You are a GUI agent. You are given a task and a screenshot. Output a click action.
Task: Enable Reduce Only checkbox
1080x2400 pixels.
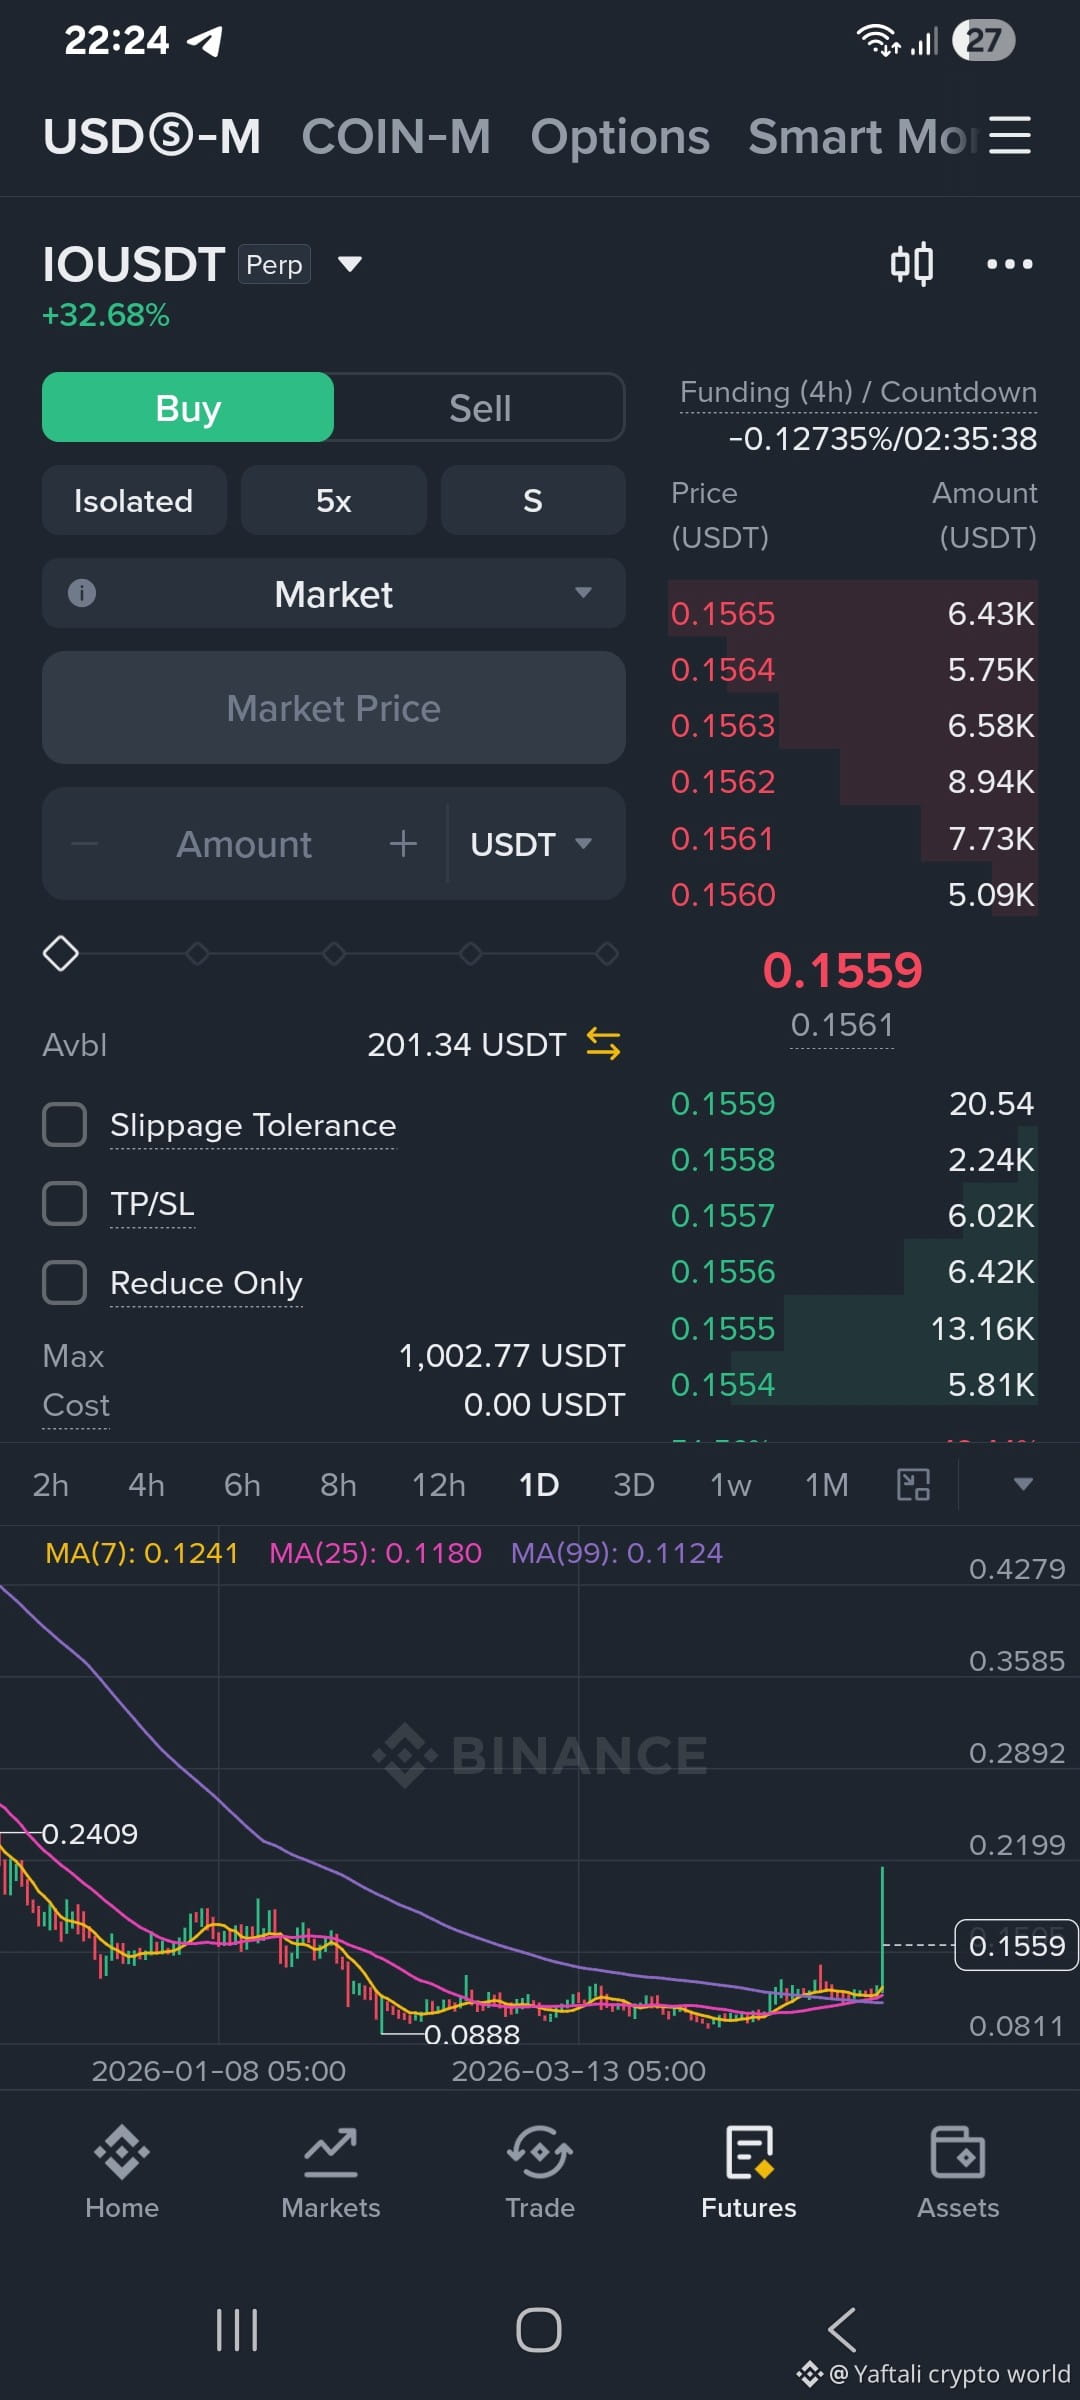[x=64, y=1283]
